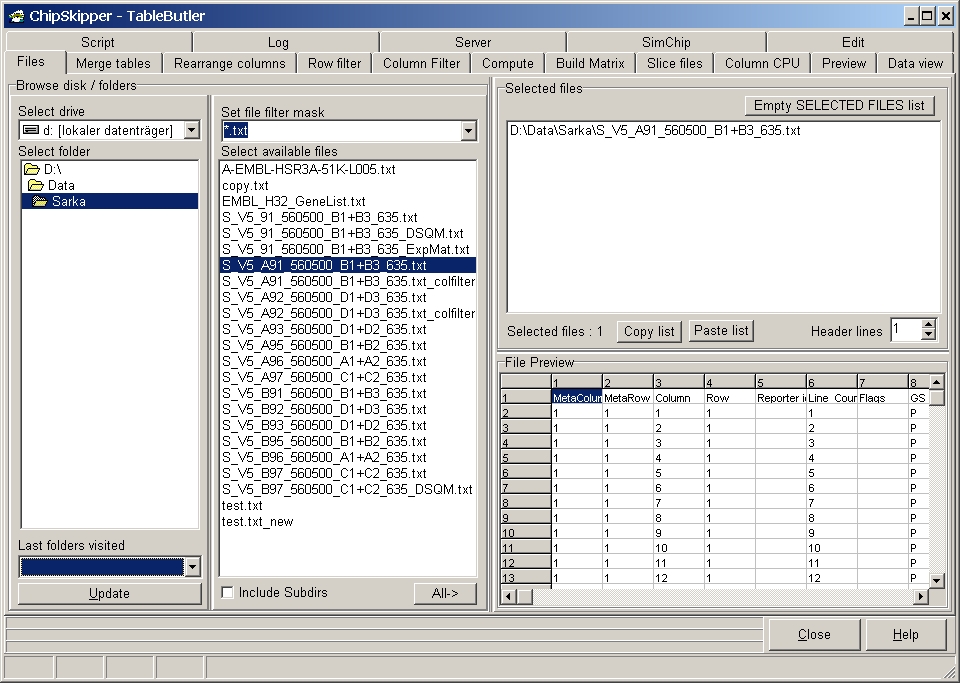This screenshot has height=683, width=960.
Task: Expand the file filter mask dropdown
Action: pos(469,132)
